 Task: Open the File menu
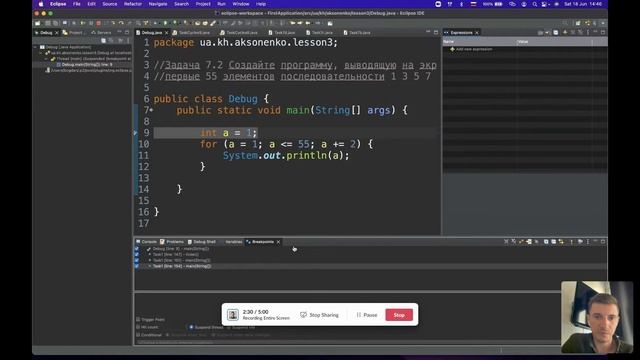76,4
